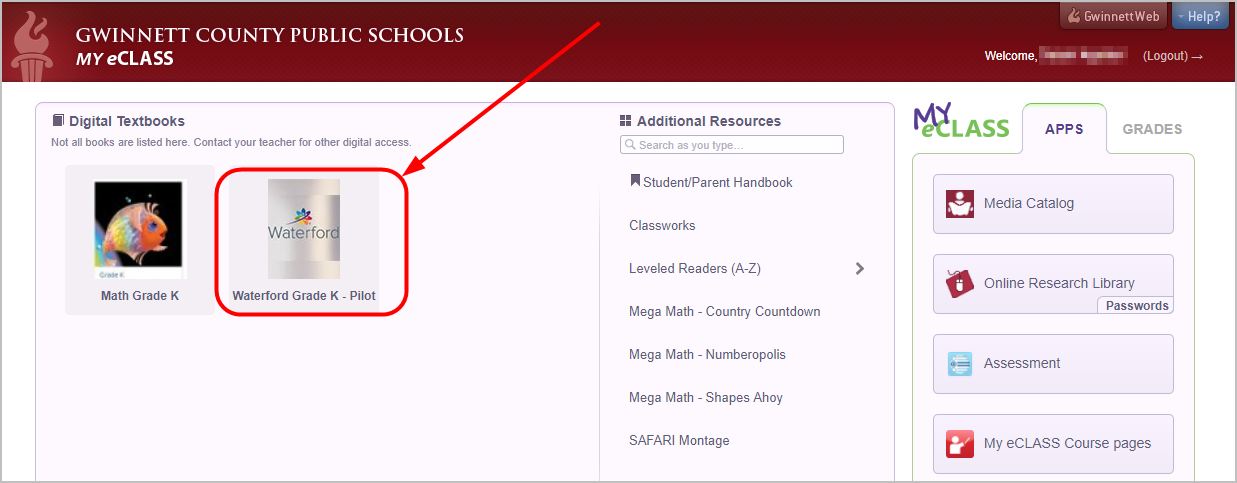Open the Help dropdown
Viewport: 1237px width, 483px height.
1200,16
